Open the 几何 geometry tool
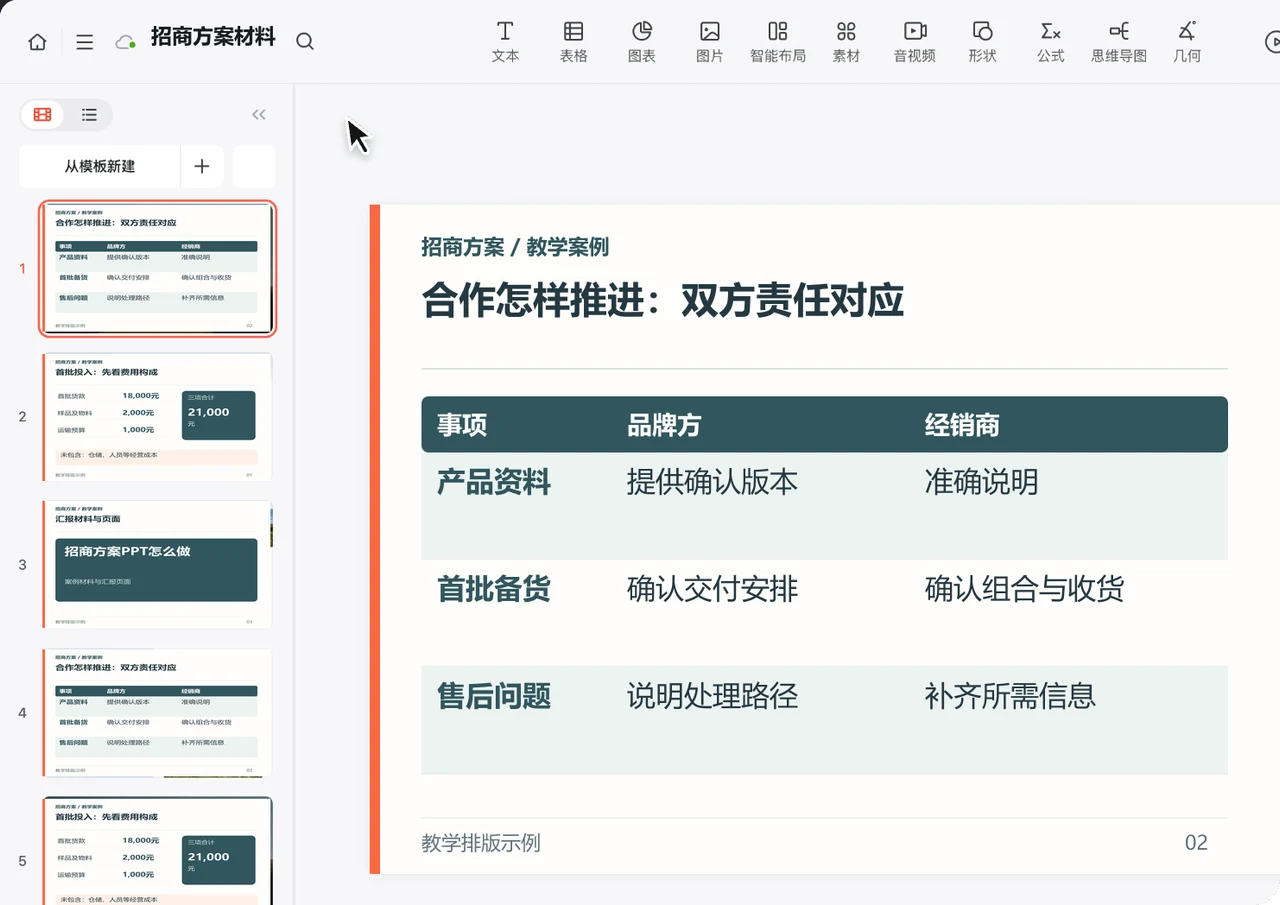 [1187, 42]
